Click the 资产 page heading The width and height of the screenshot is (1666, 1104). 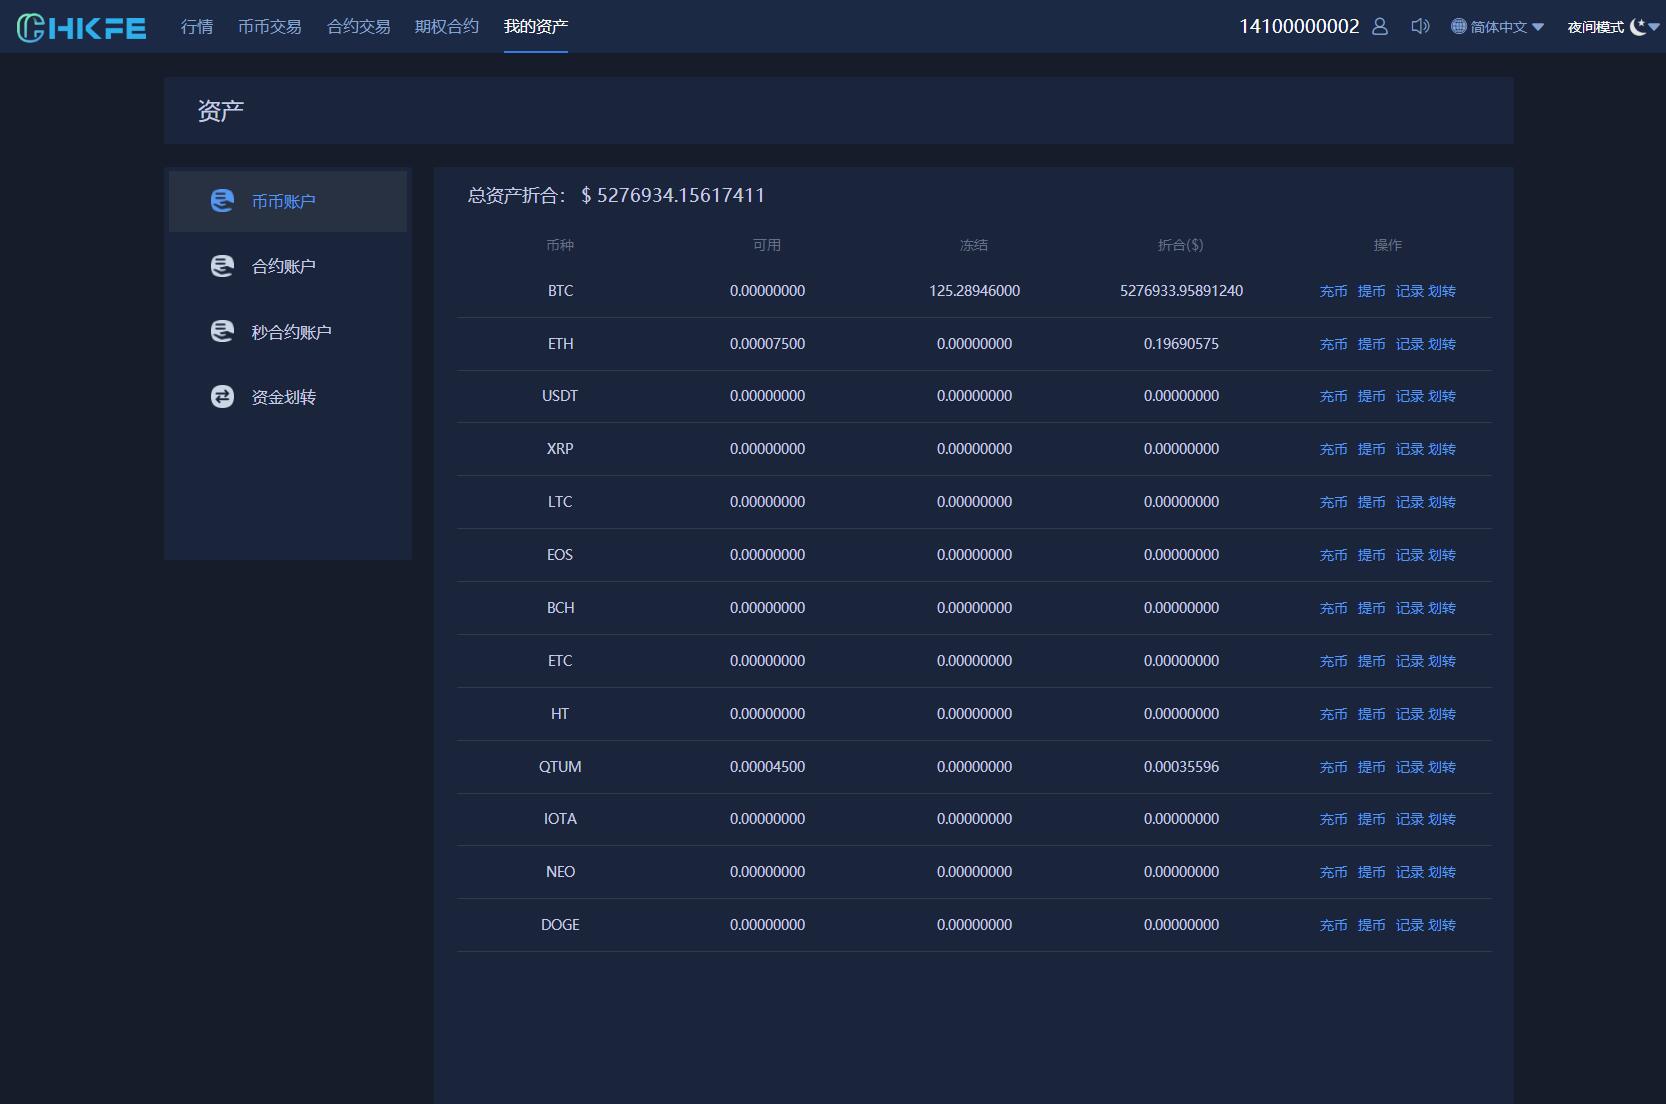[221, 111]
